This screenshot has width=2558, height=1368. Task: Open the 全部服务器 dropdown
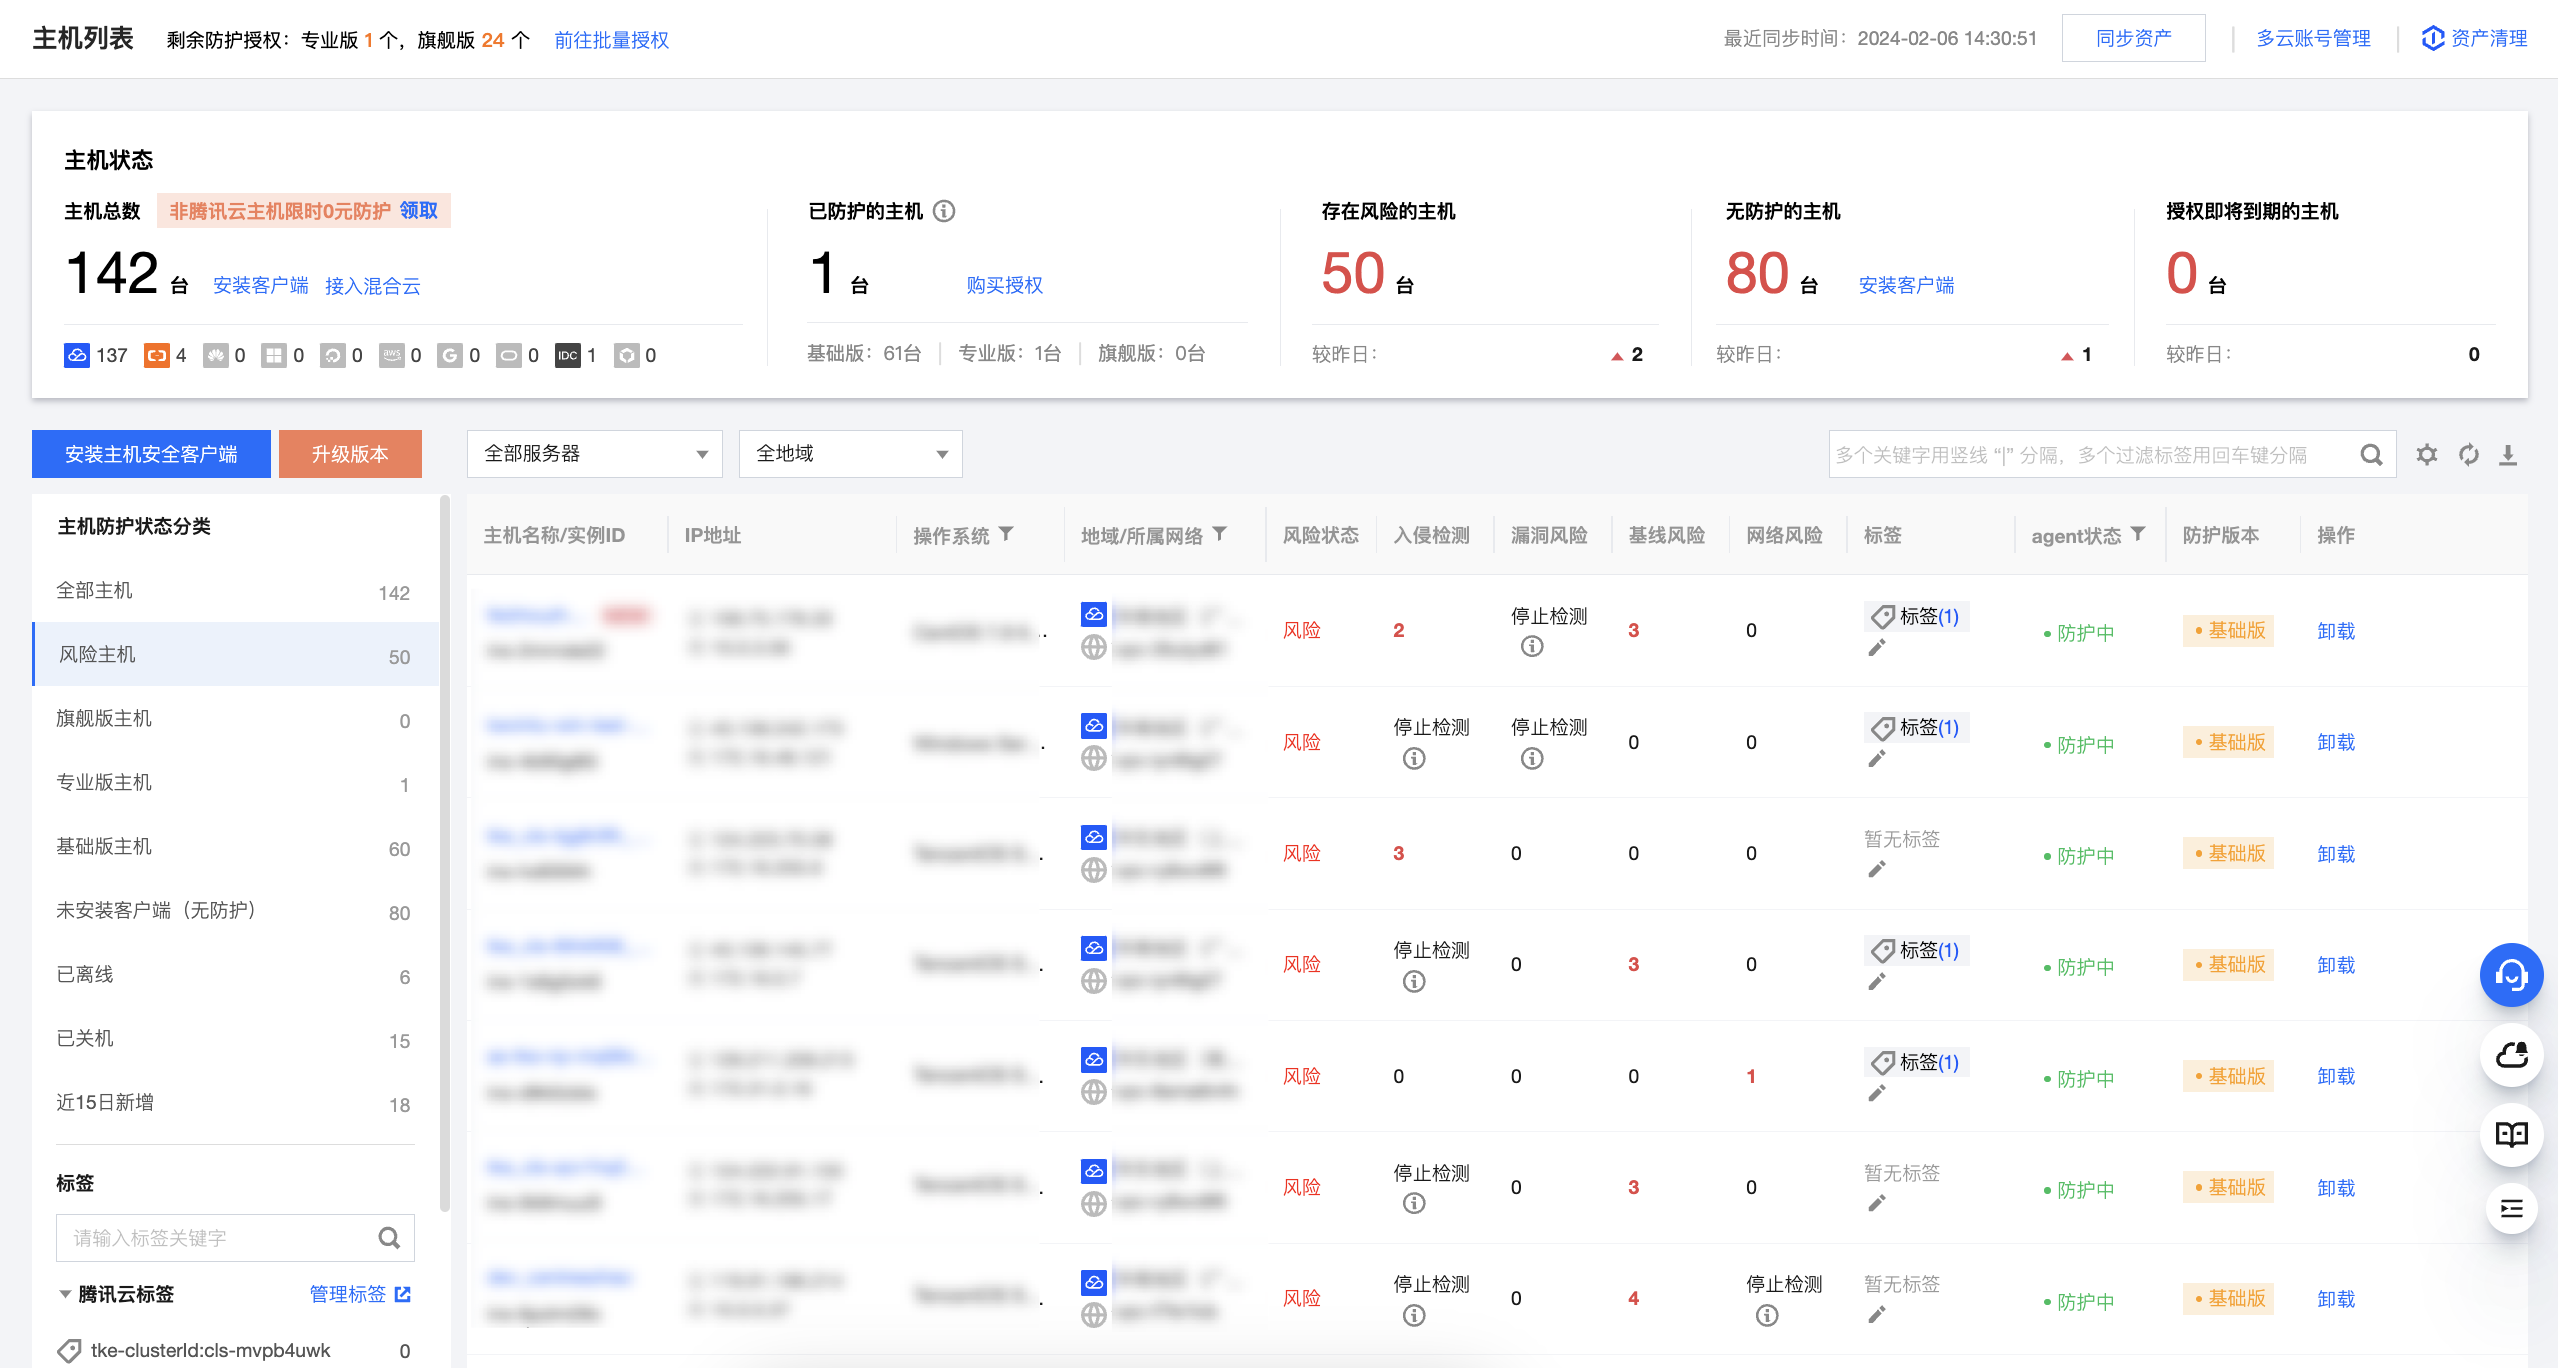click(594, 454)
